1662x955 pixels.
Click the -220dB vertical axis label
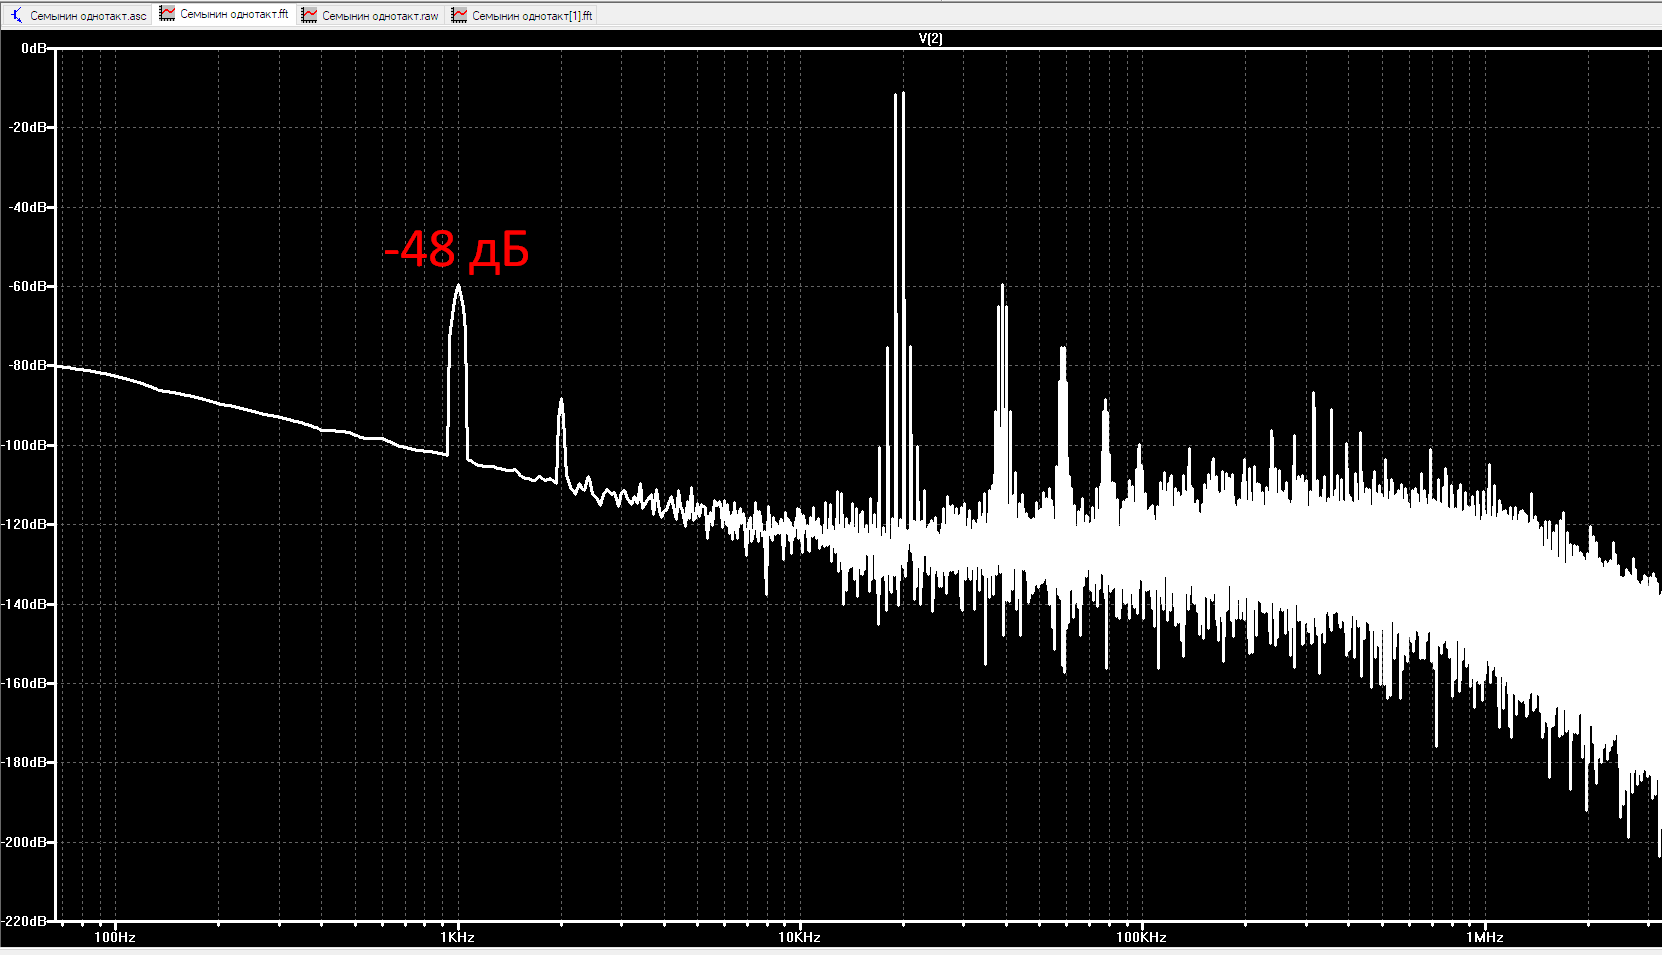pyautogui.click(x=24, y=920)
